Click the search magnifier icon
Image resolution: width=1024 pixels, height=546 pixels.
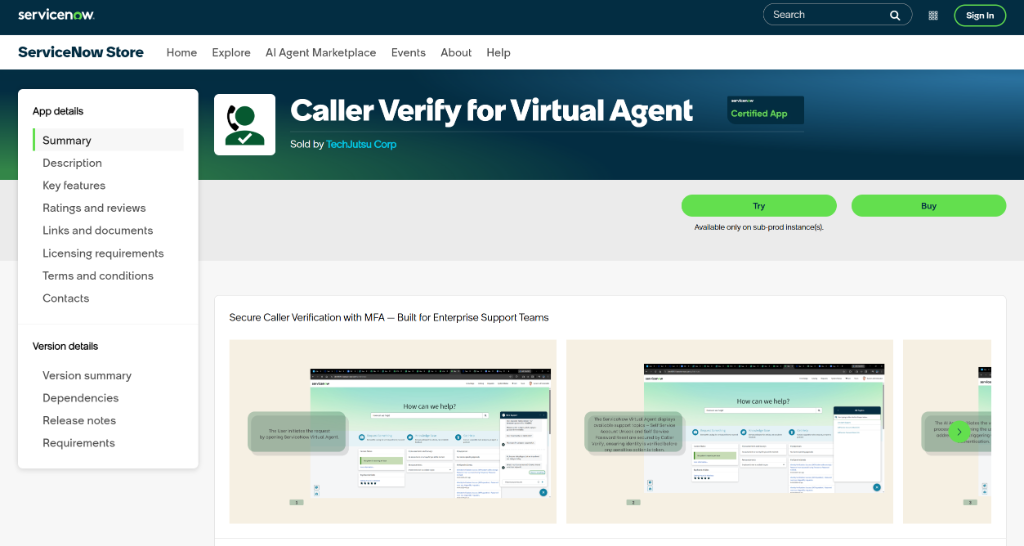895,15
